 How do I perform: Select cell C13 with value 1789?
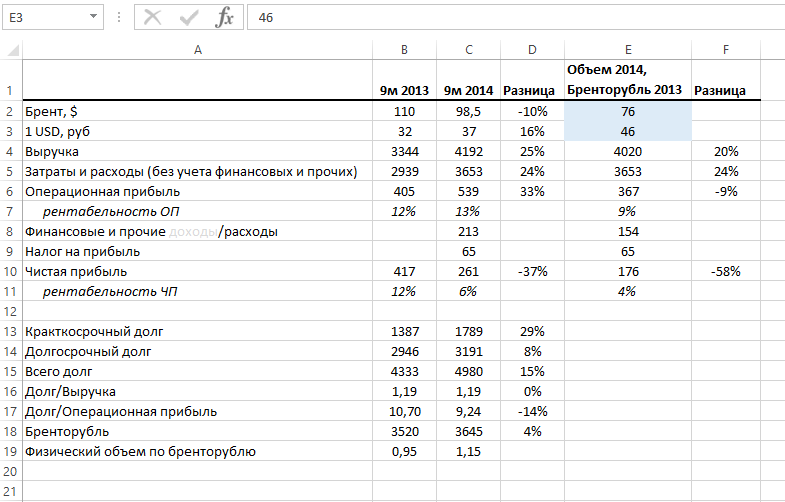point(469,331)
